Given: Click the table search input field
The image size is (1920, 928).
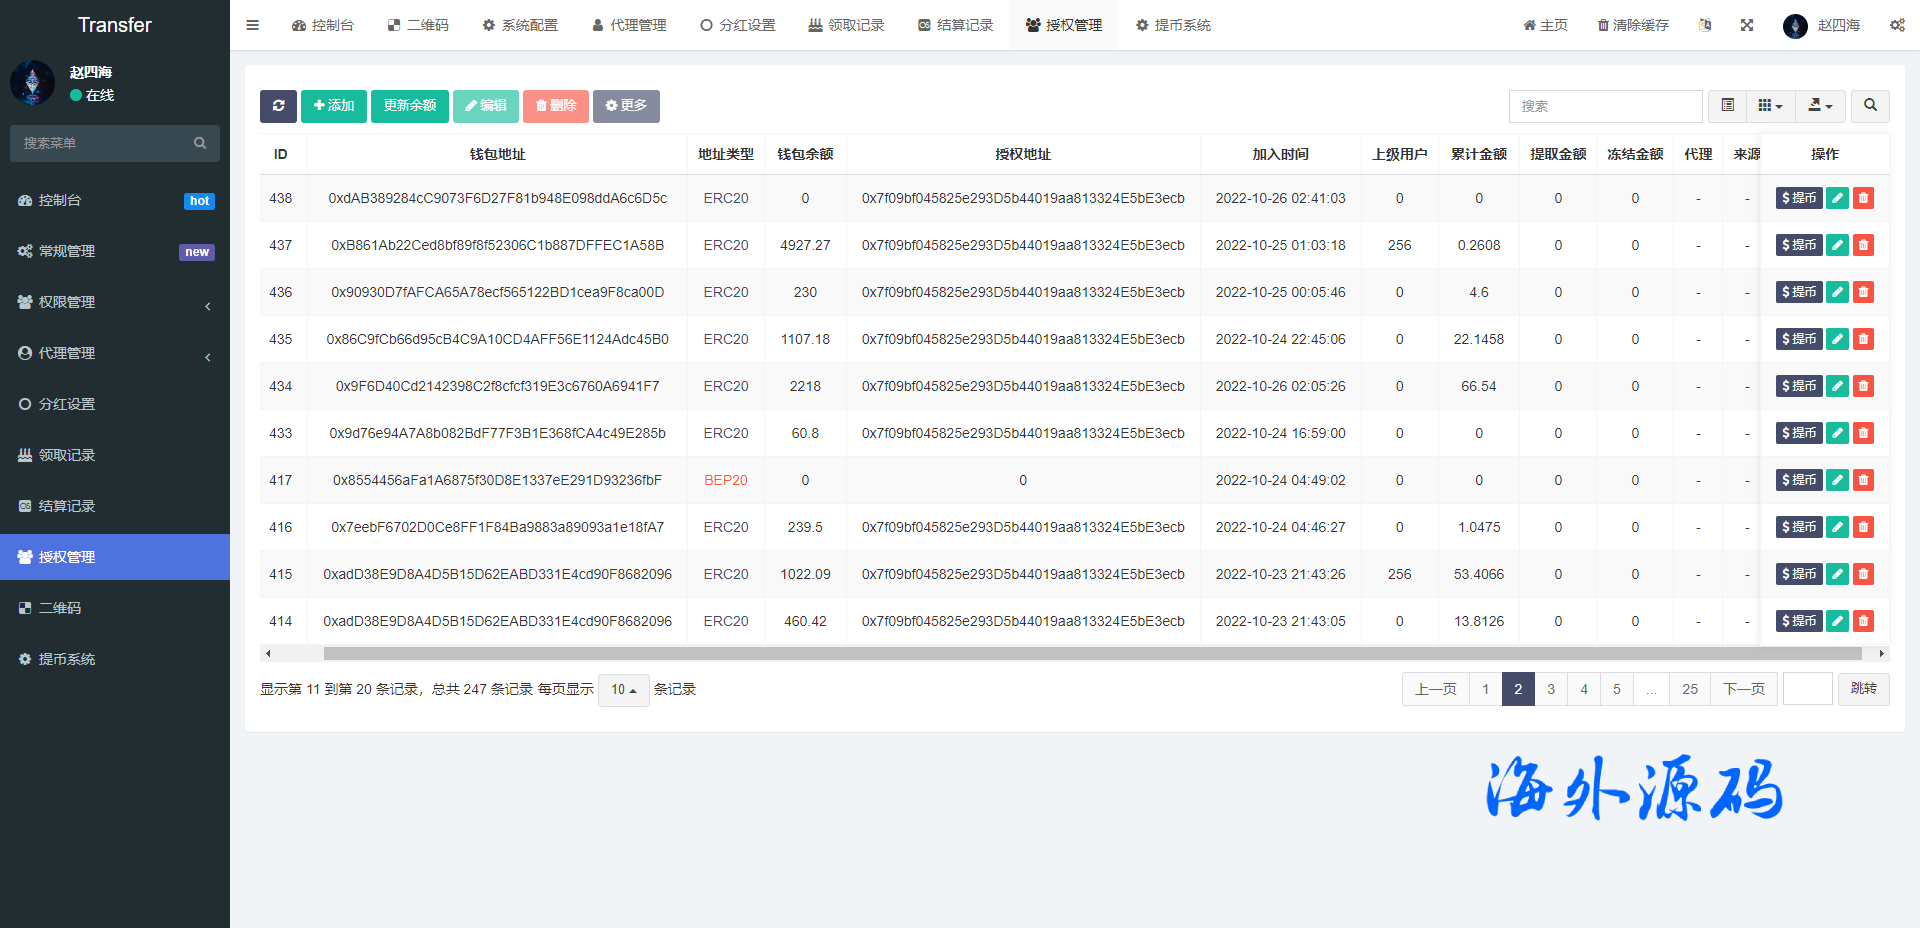Looking at the screenshot, I should tap(1605, 106).
